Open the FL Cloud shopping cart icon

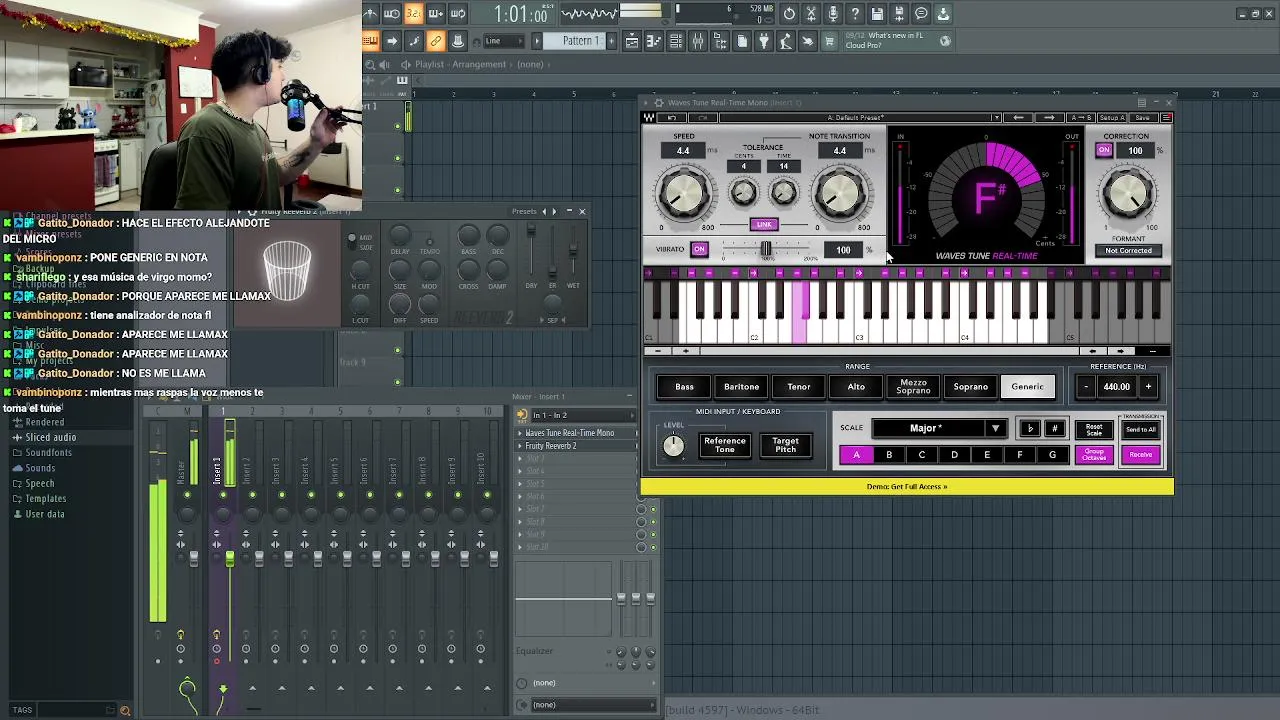pyautogui.click(x=828, y=41)
